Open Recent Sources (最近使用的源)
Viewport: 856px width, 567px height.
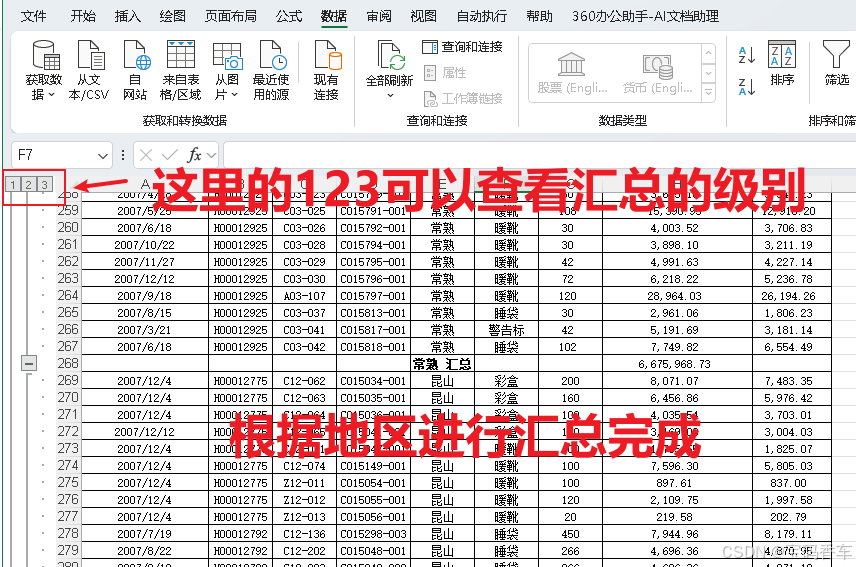[271, 70]
